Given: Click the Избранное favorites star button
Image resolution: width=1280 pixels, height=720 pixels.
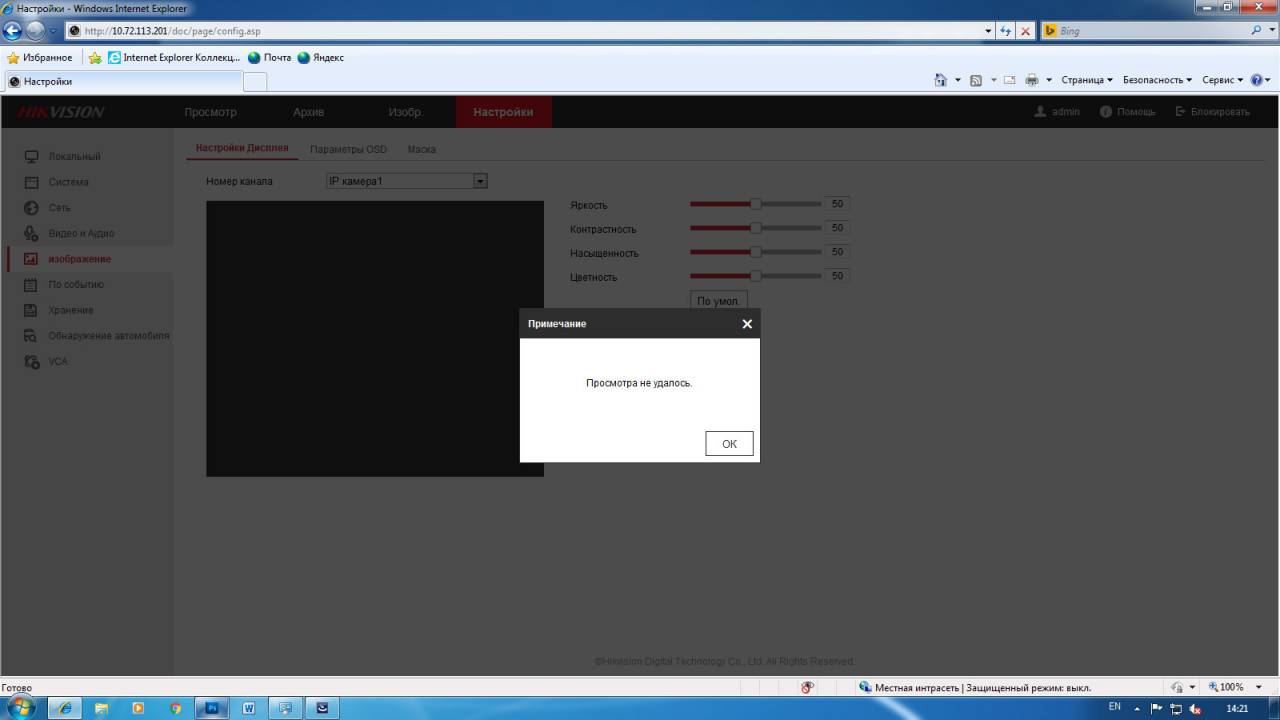Looking at the screenshot, I should (x=40, y=57).
